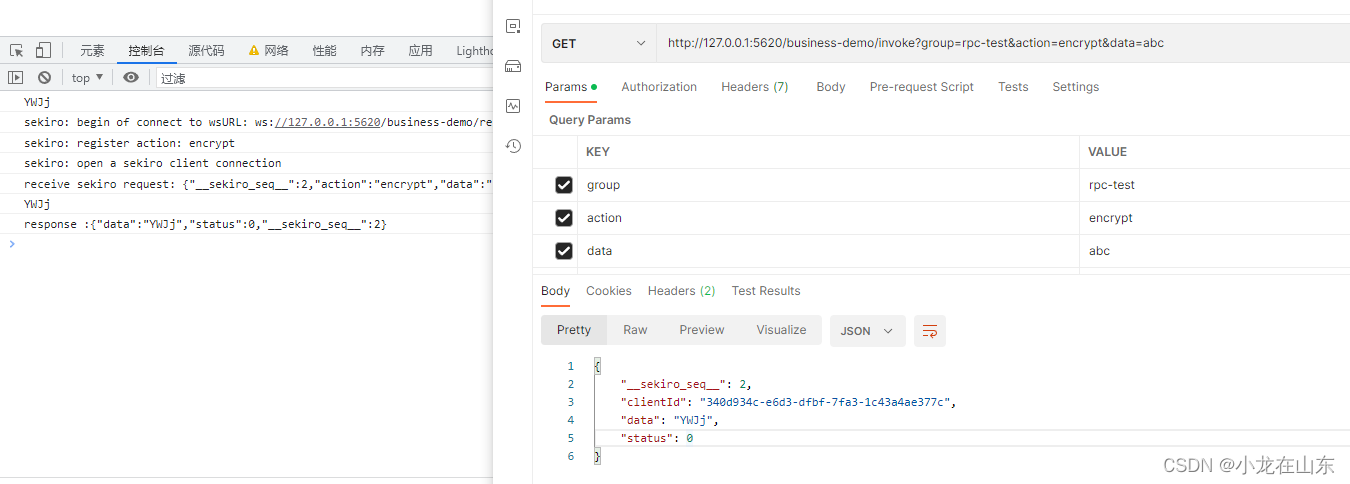Click the eye live expression icon
Viewport: 1350px width, 484px height.
pos(131,77)
